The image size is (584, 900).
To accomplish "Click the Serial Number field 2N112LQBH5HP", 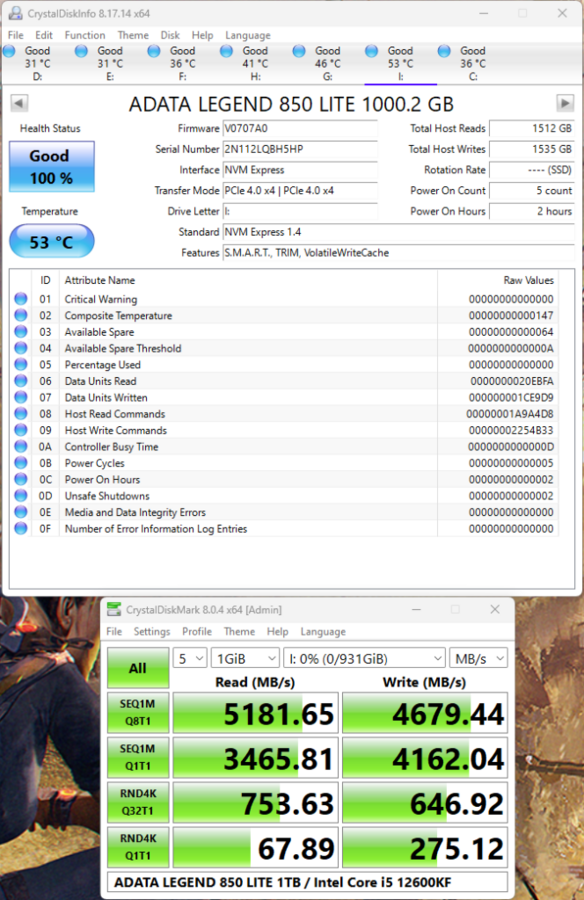I will coord(300,149).
